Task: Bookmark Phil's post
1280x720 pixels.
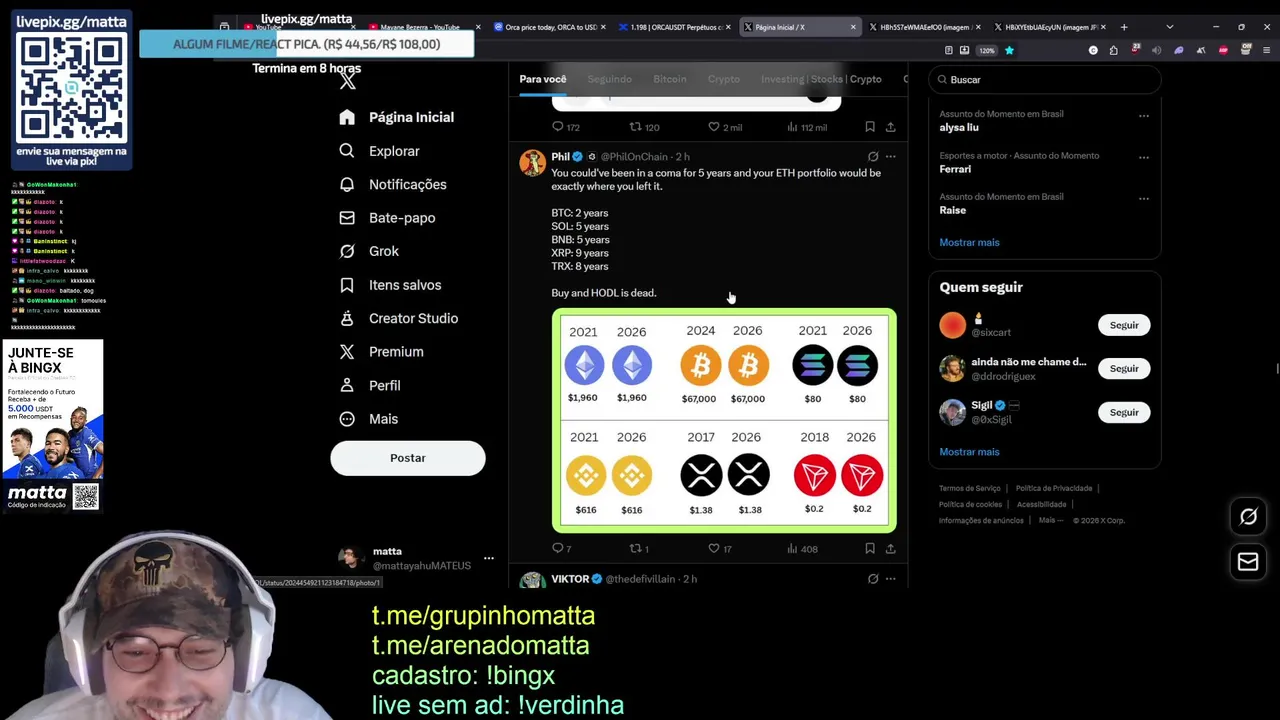Action: pyautogui.click(x=870, y=548)
